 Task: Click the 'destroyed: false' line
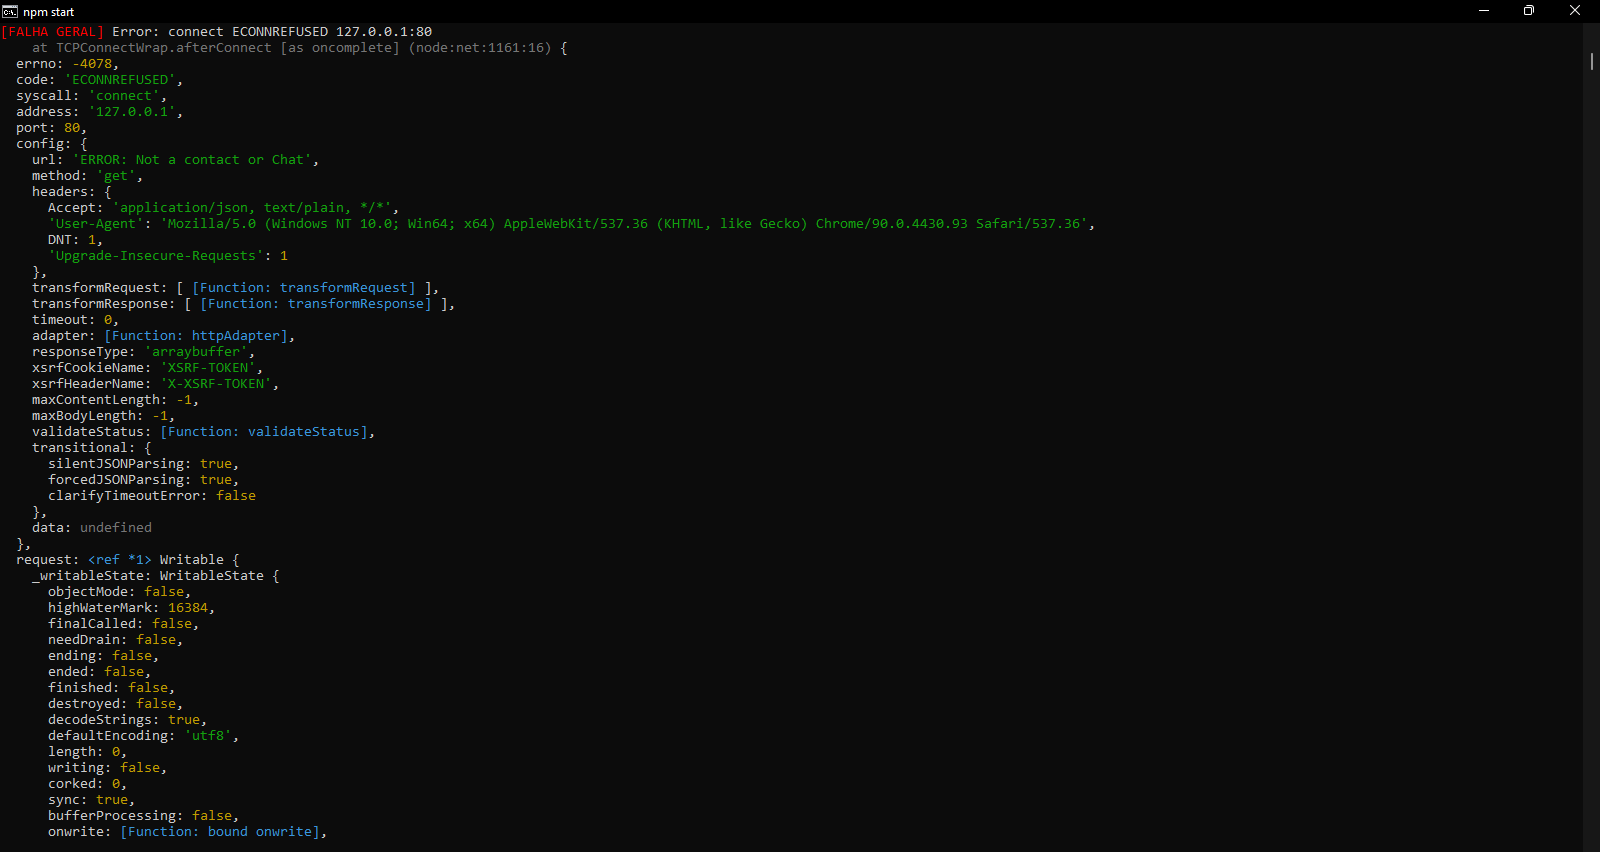point(114,704)
